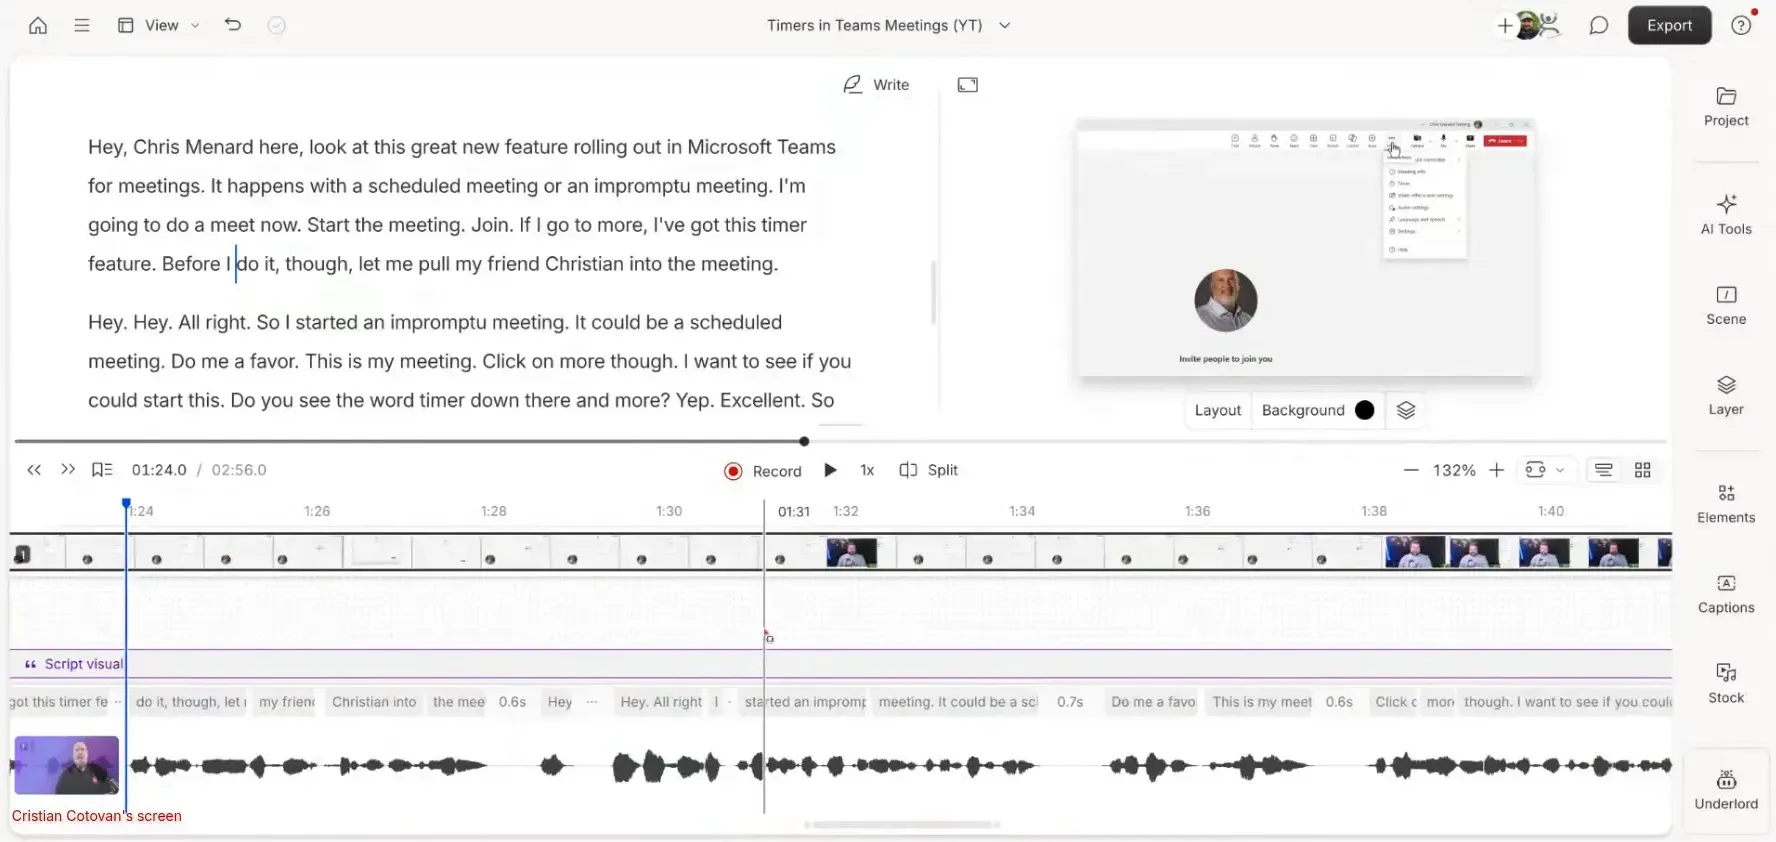Screen dimensions: 1776x842
Task: Pick the black background color swatch
Action: tap(1364, 410)
